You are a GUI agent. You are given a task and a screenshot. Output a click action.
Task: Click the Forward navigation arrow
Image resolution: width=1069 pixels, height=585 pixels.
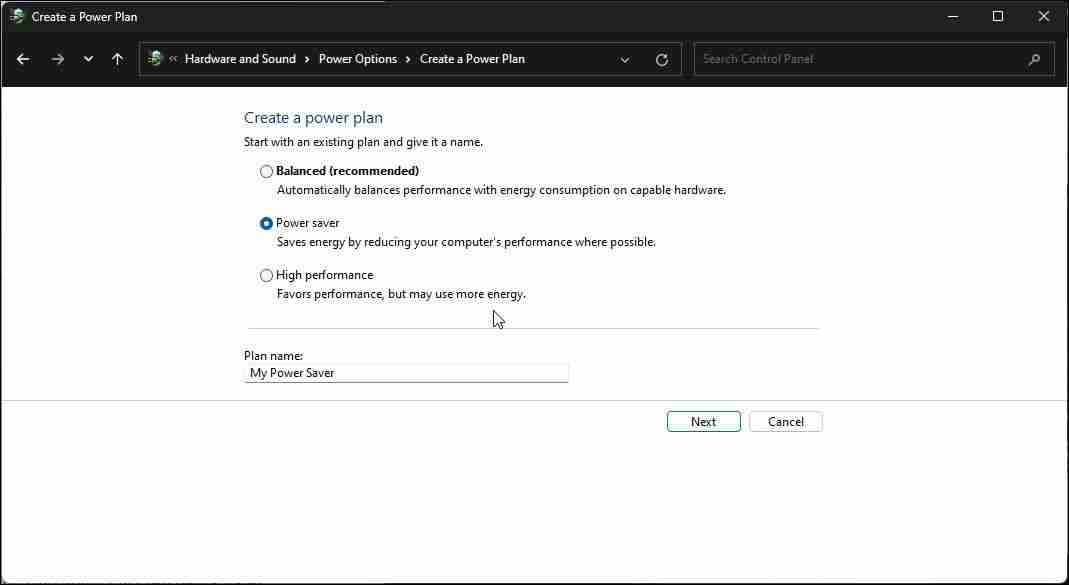[x=57, y=59]
